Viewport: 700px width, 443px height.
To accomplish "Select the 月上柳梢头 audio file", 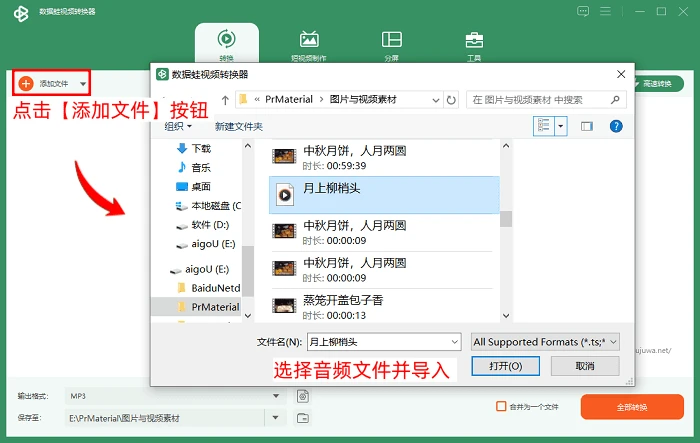I will tap(384, 195).
